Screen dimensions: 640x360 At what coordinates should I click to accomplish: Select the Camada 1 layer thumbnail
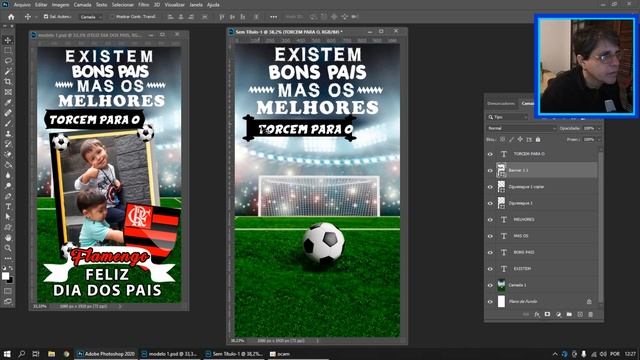(501, 285)
